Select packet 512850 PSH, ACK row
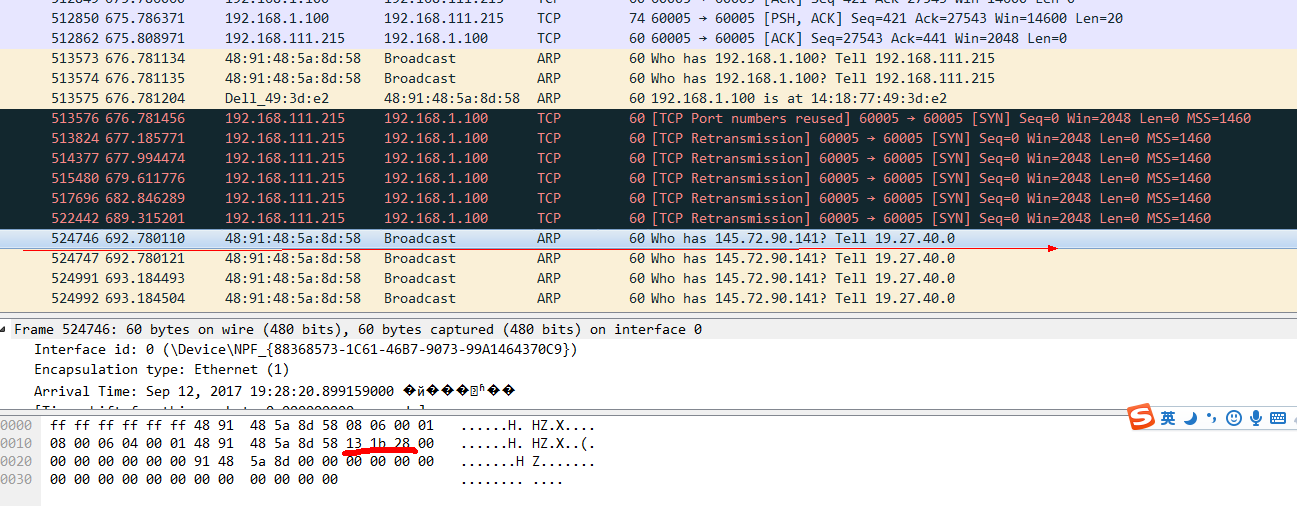The image size is (1297, 506). point(648,18)
